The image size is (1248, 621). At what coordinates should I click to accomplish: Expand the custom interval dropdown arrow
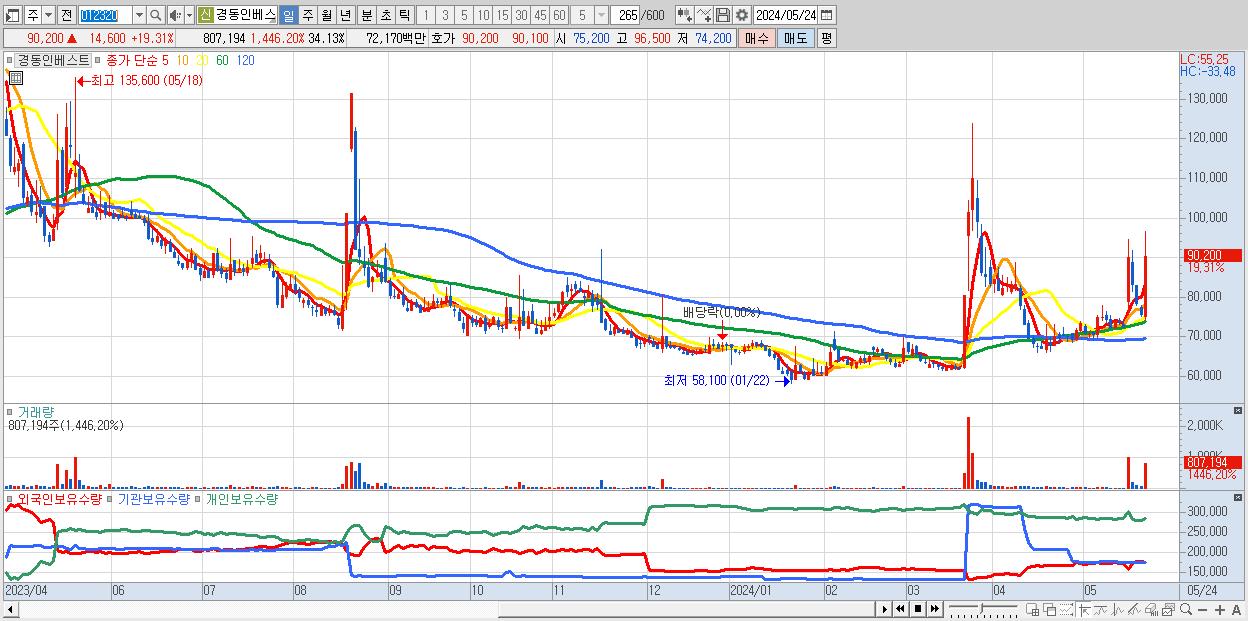(x=601, y=15)
